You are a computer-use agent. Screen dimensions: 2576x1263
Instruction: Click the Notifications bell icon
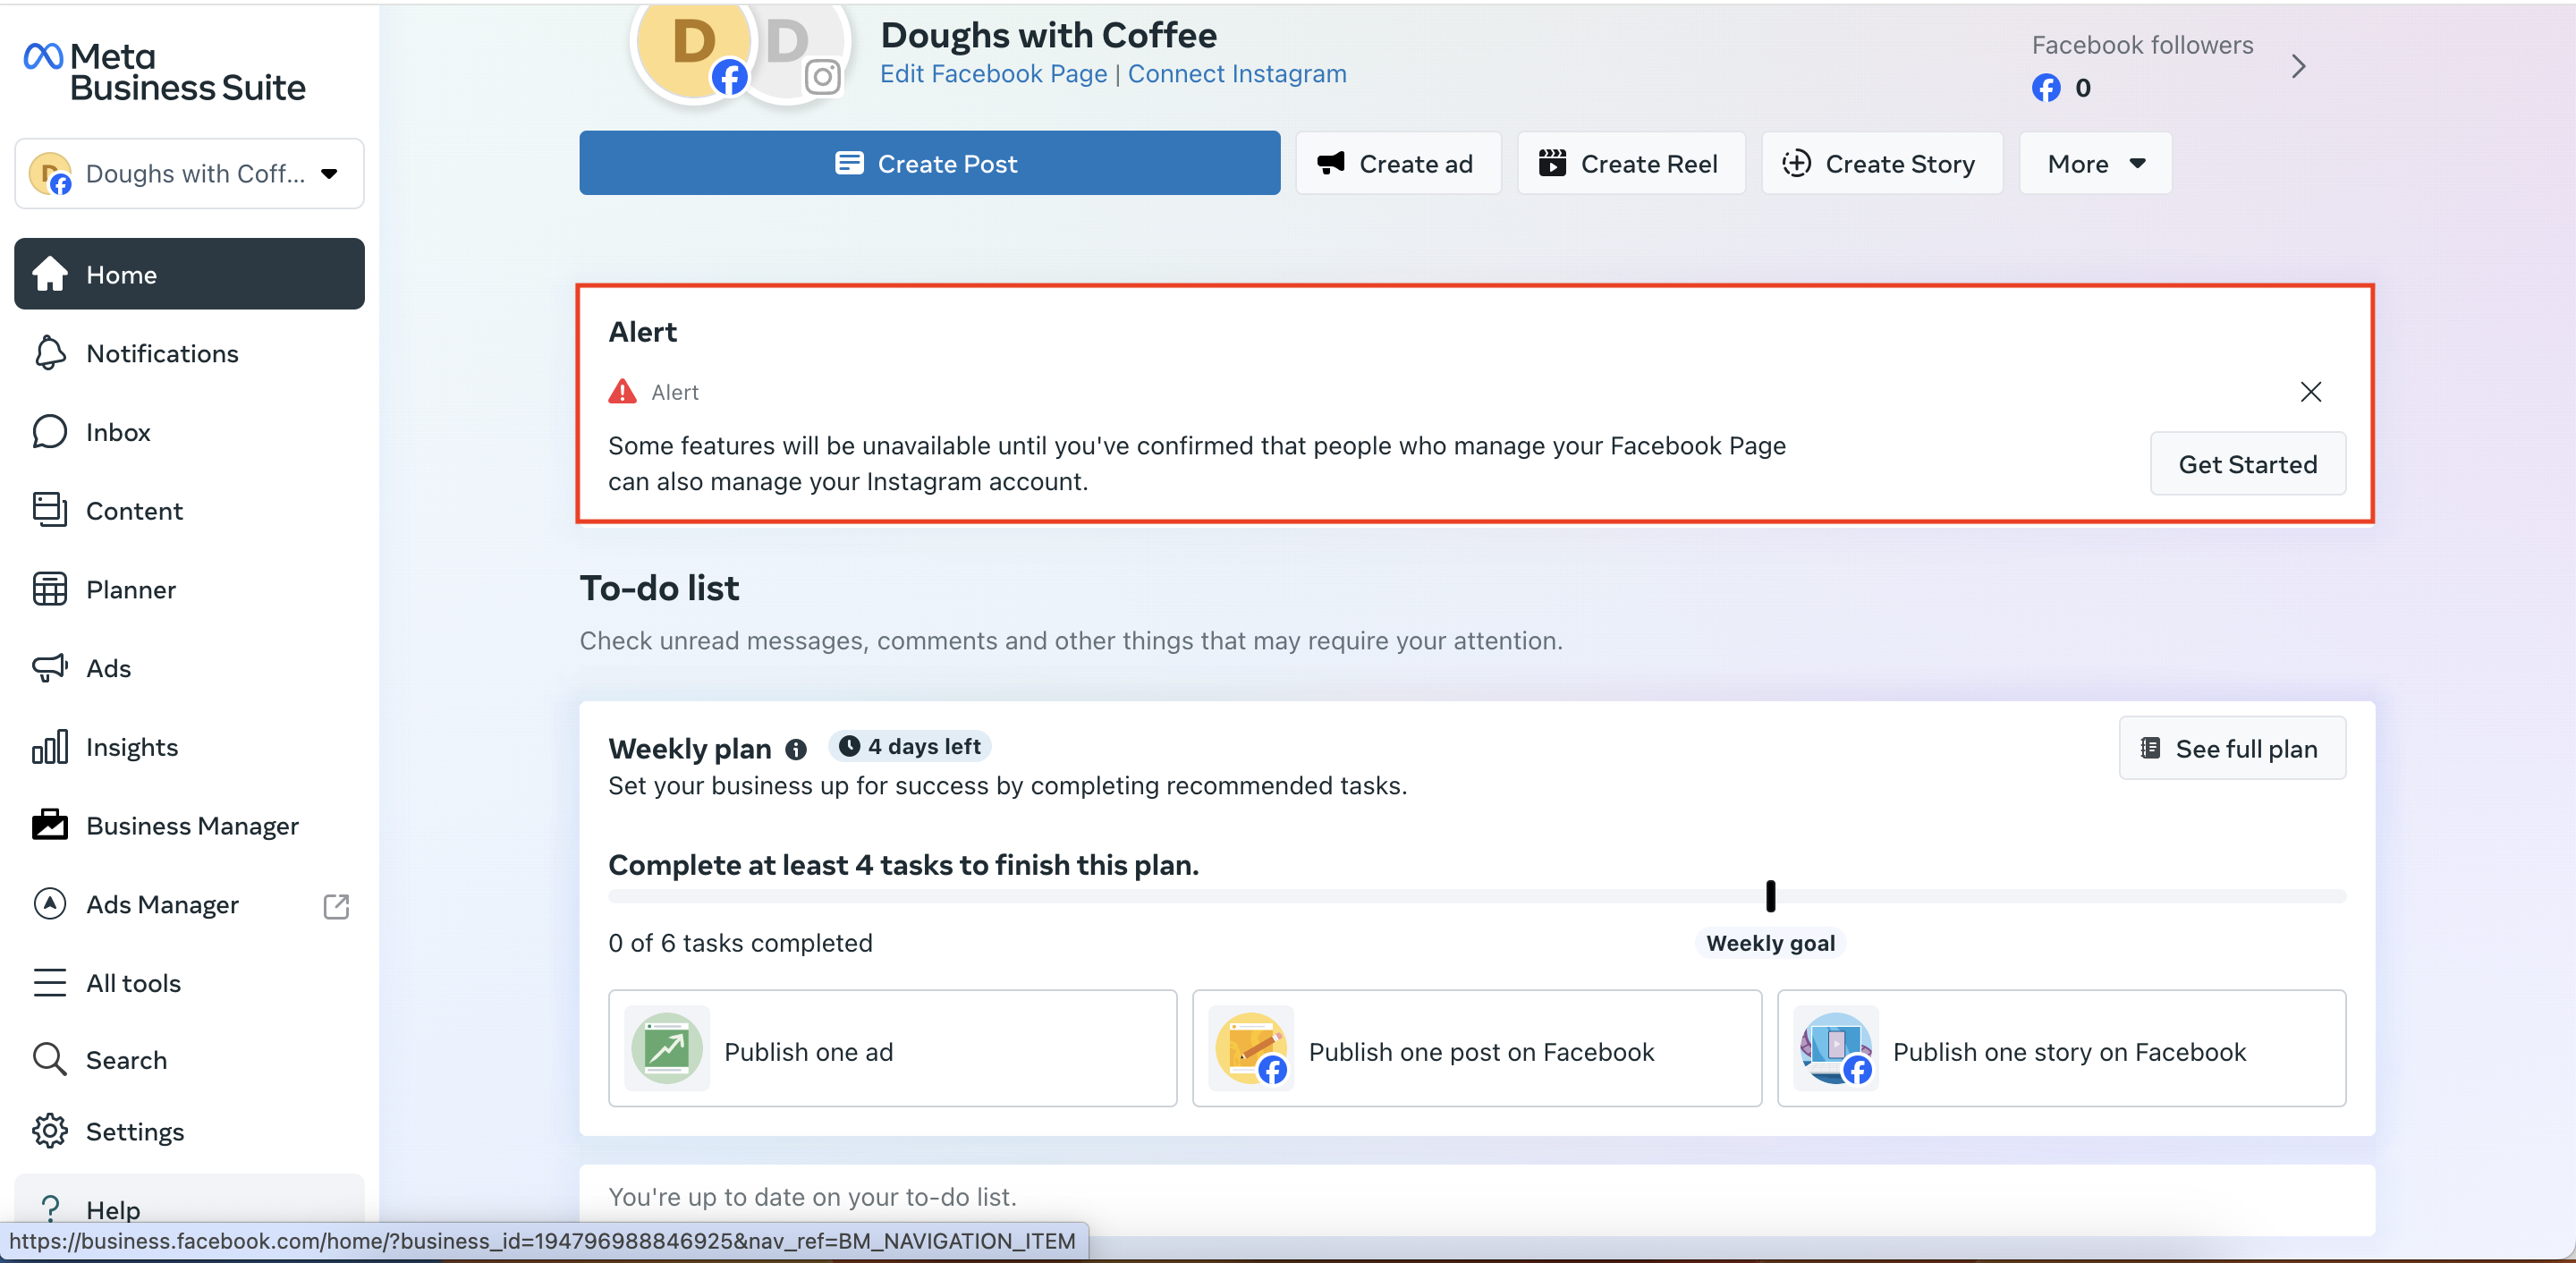point(49,353)
